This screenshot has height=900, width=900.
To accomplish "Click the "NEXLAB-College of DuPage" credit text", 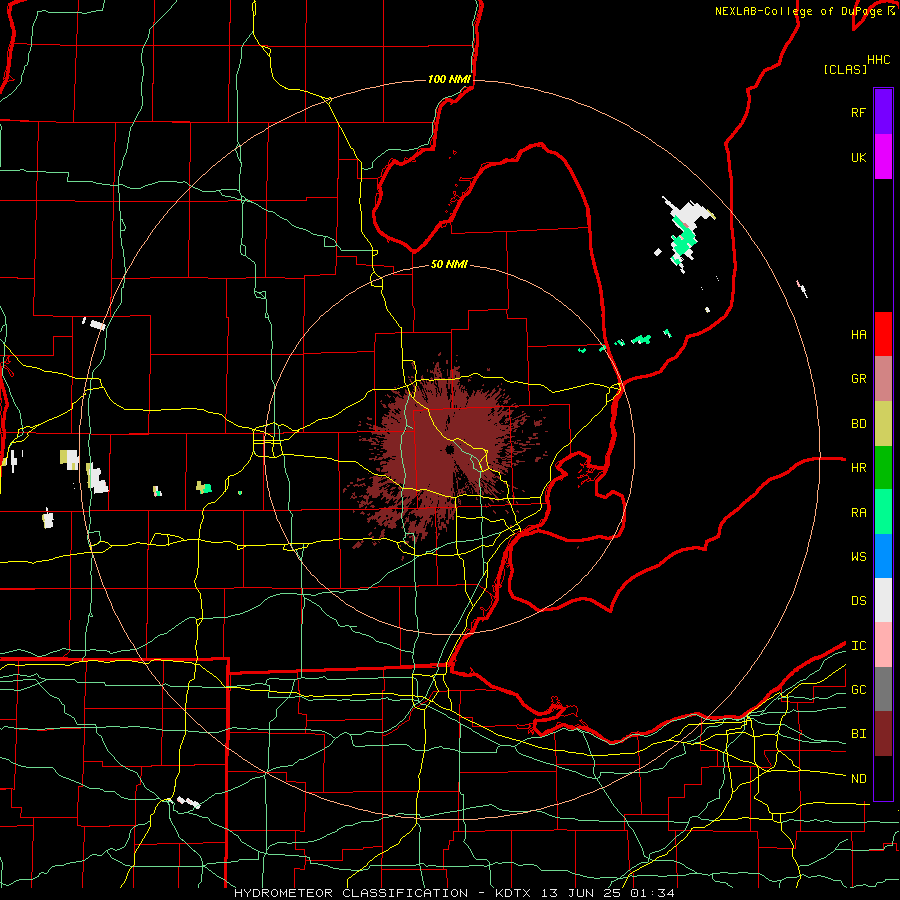I will tap(798, 11).
